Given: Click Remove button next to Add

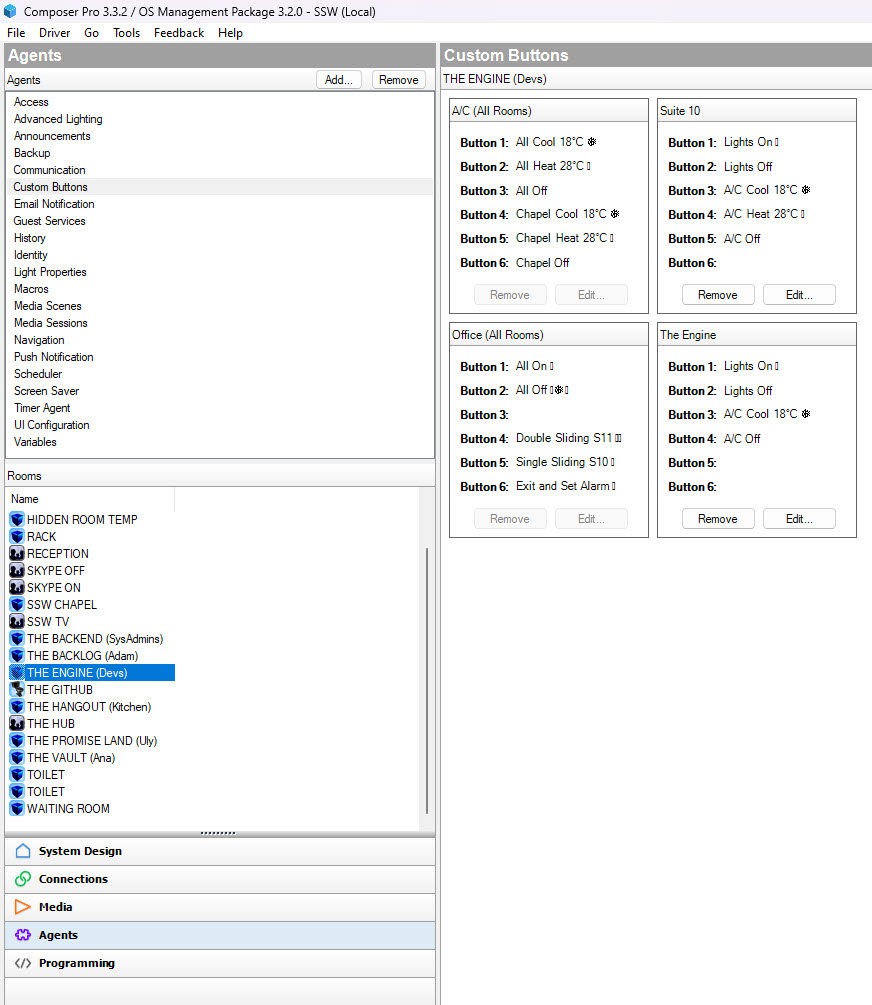Looking at the screenshot, I should click(x=399, y=80).
